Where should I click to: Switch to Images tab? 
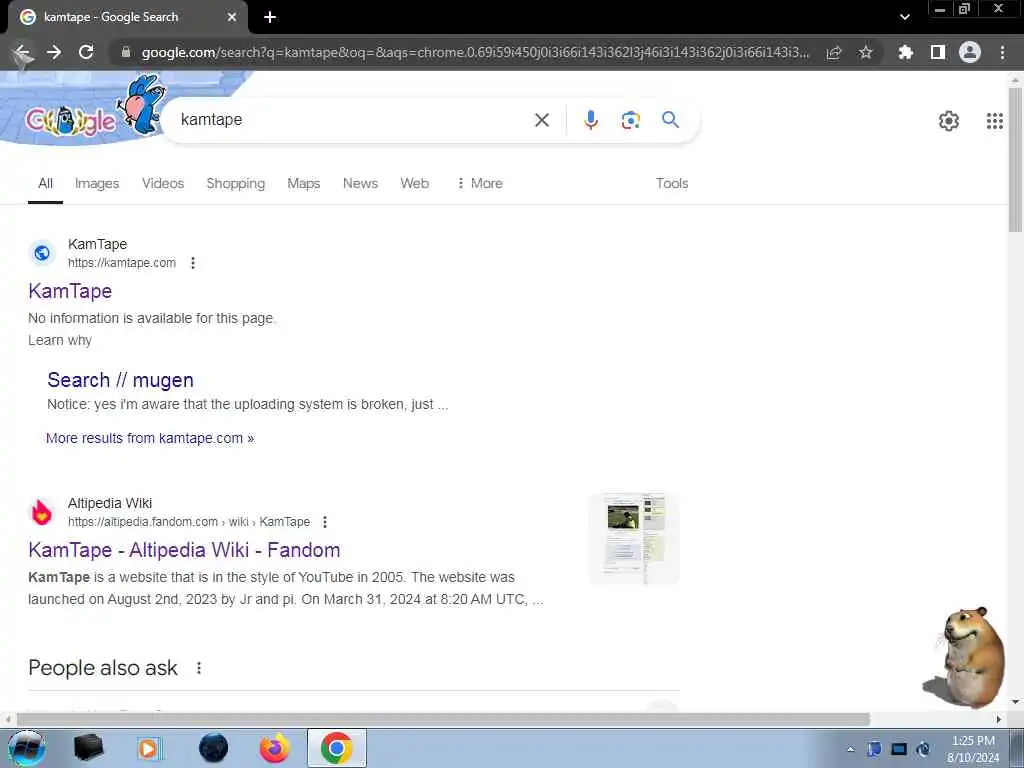point(97,184)
